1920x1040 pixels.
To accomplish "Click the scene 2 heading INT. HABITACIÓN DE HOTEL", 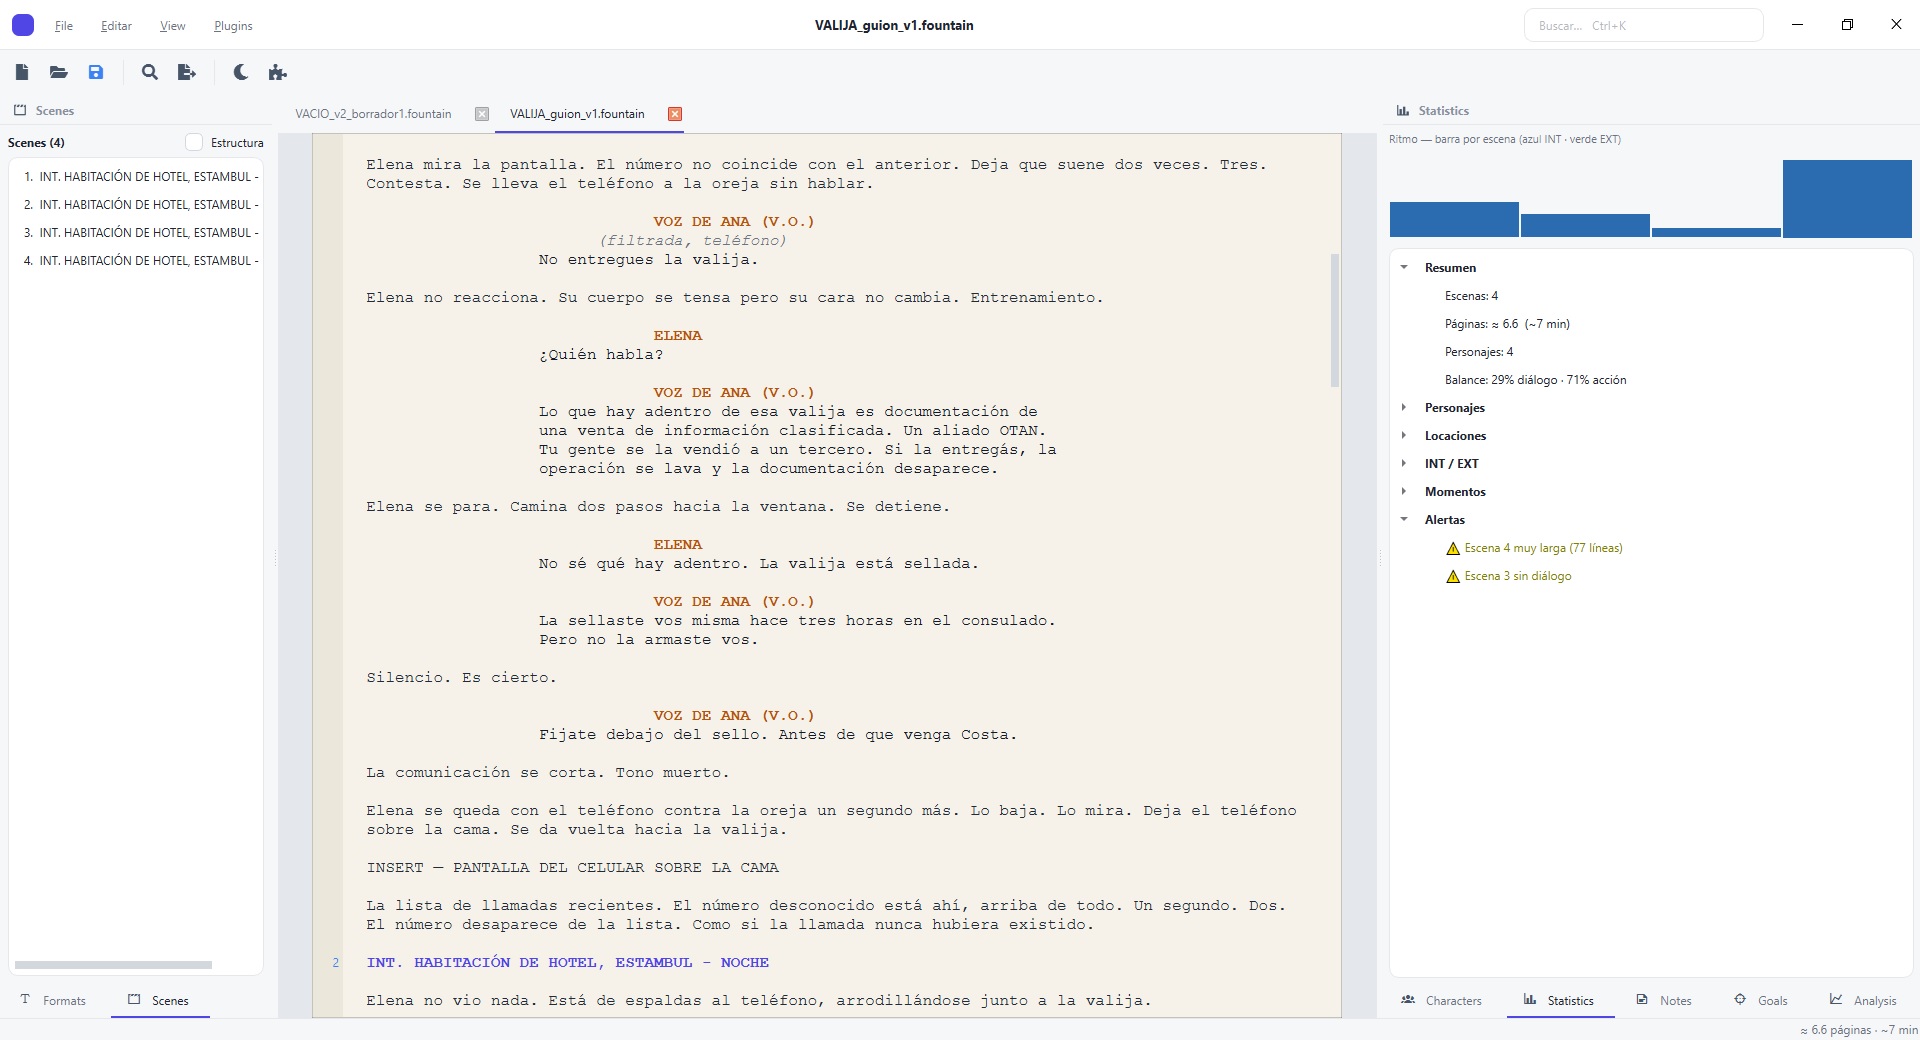I will [567, 962].
